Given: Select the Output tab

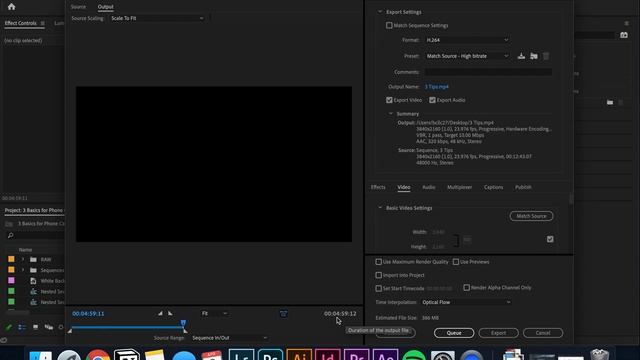Looking at the screenshot, I should click(x=105, y=7).
